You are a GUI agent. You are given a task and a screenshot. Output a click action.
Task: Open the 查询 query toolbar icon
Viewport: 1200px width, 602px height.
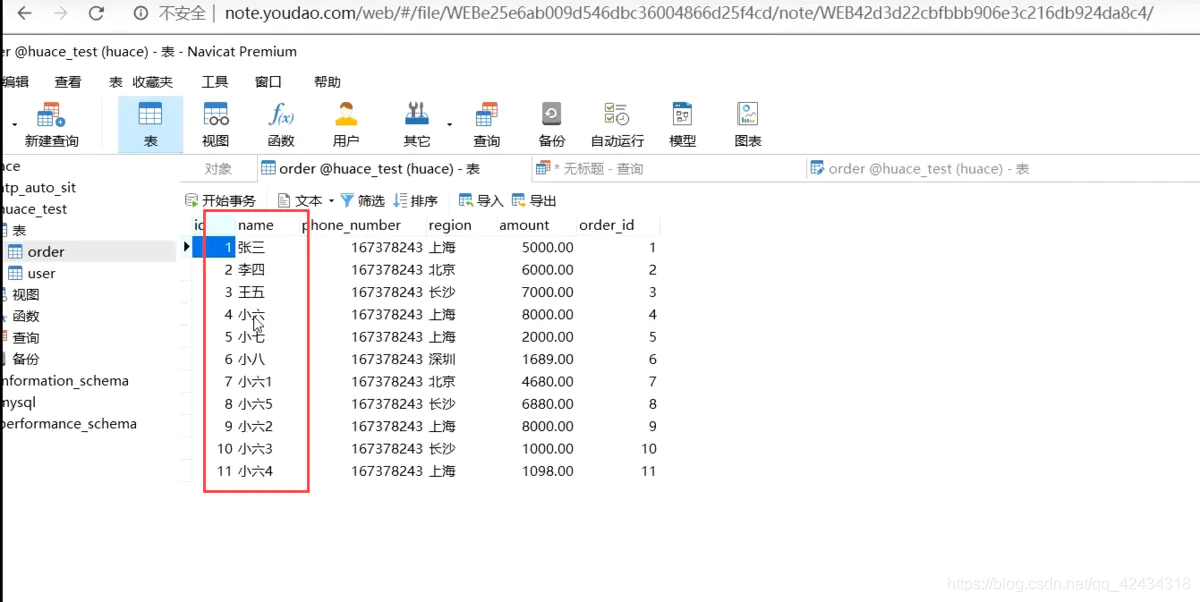tap(487, 124)
